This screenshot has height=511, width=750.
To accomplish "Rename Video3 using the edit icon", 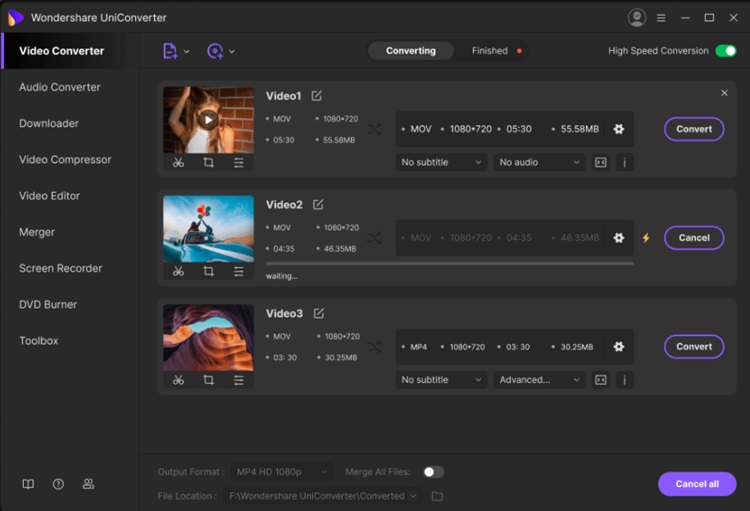I will coord(319,313).
